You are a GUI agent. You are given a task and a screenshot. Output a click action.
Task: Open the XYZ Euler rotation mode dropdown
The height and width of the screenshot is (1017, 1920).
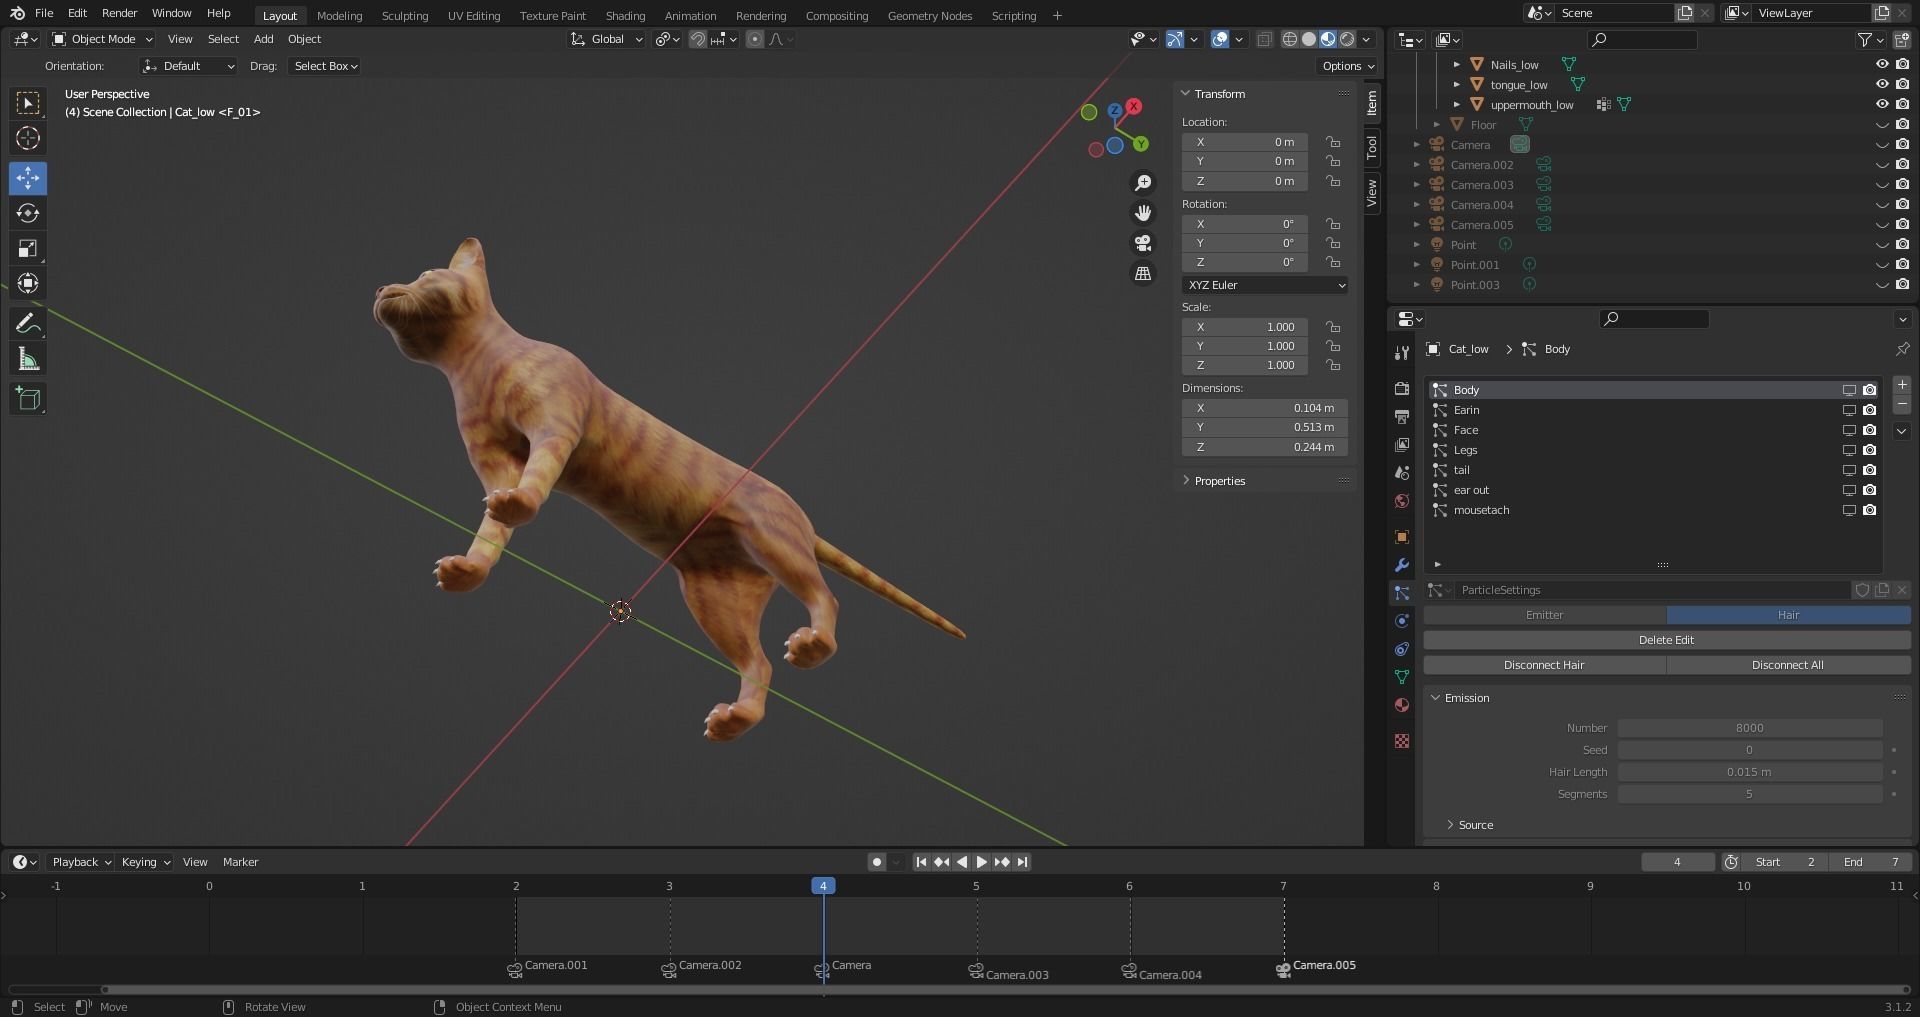pos(1265,285)
